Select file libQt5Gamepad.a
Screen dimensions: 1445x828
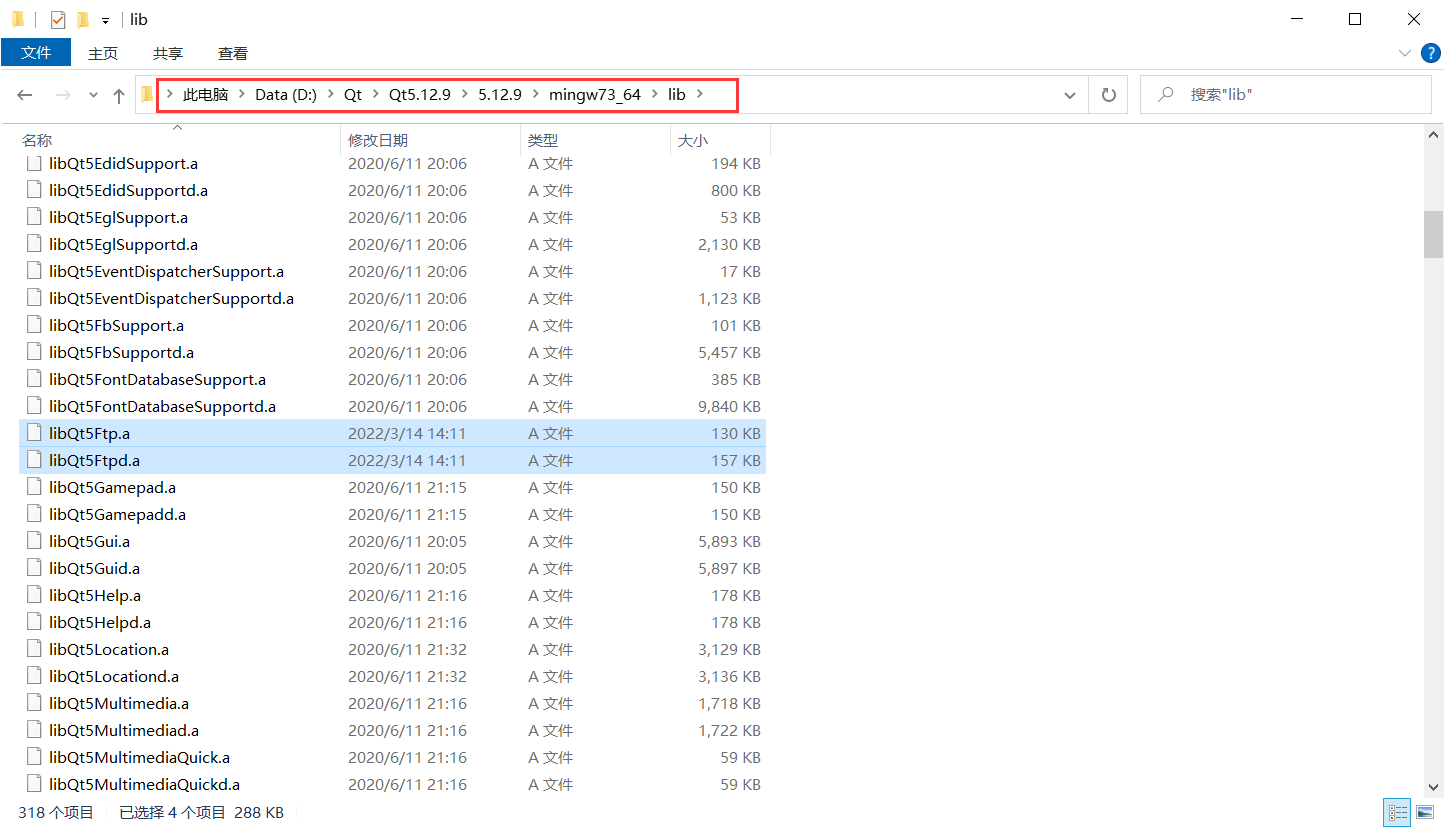[x=392, y=487]
